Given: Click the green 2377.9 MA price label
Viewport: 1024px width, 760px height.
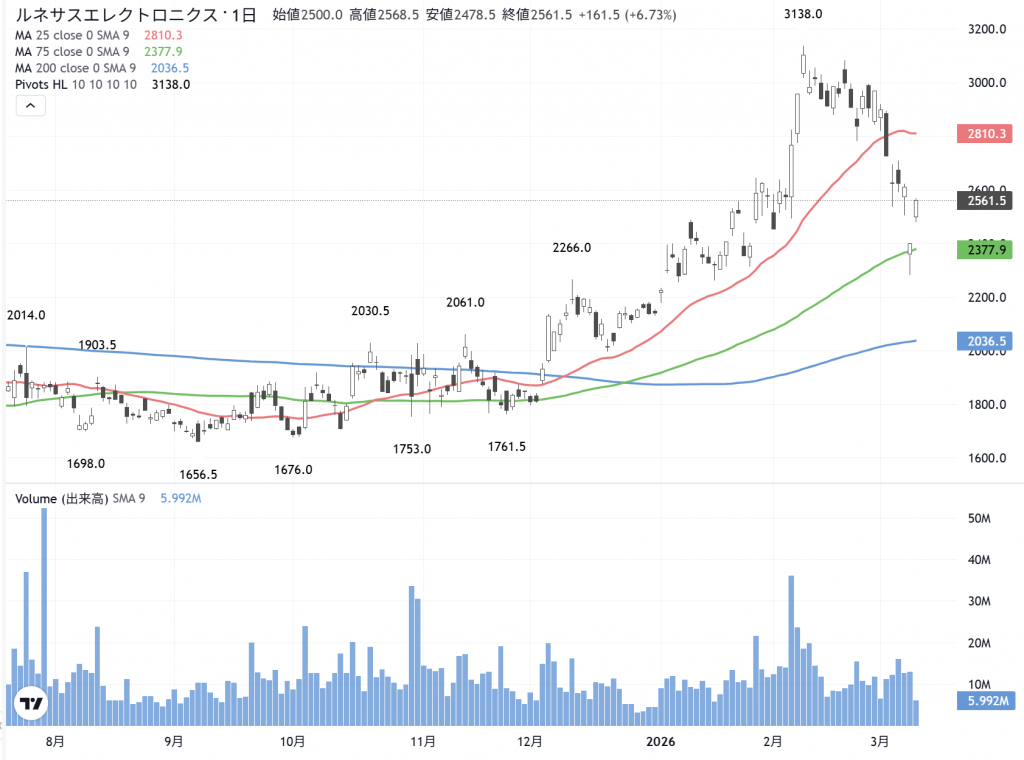Looking at the screenshot, I should pos(985,248).
